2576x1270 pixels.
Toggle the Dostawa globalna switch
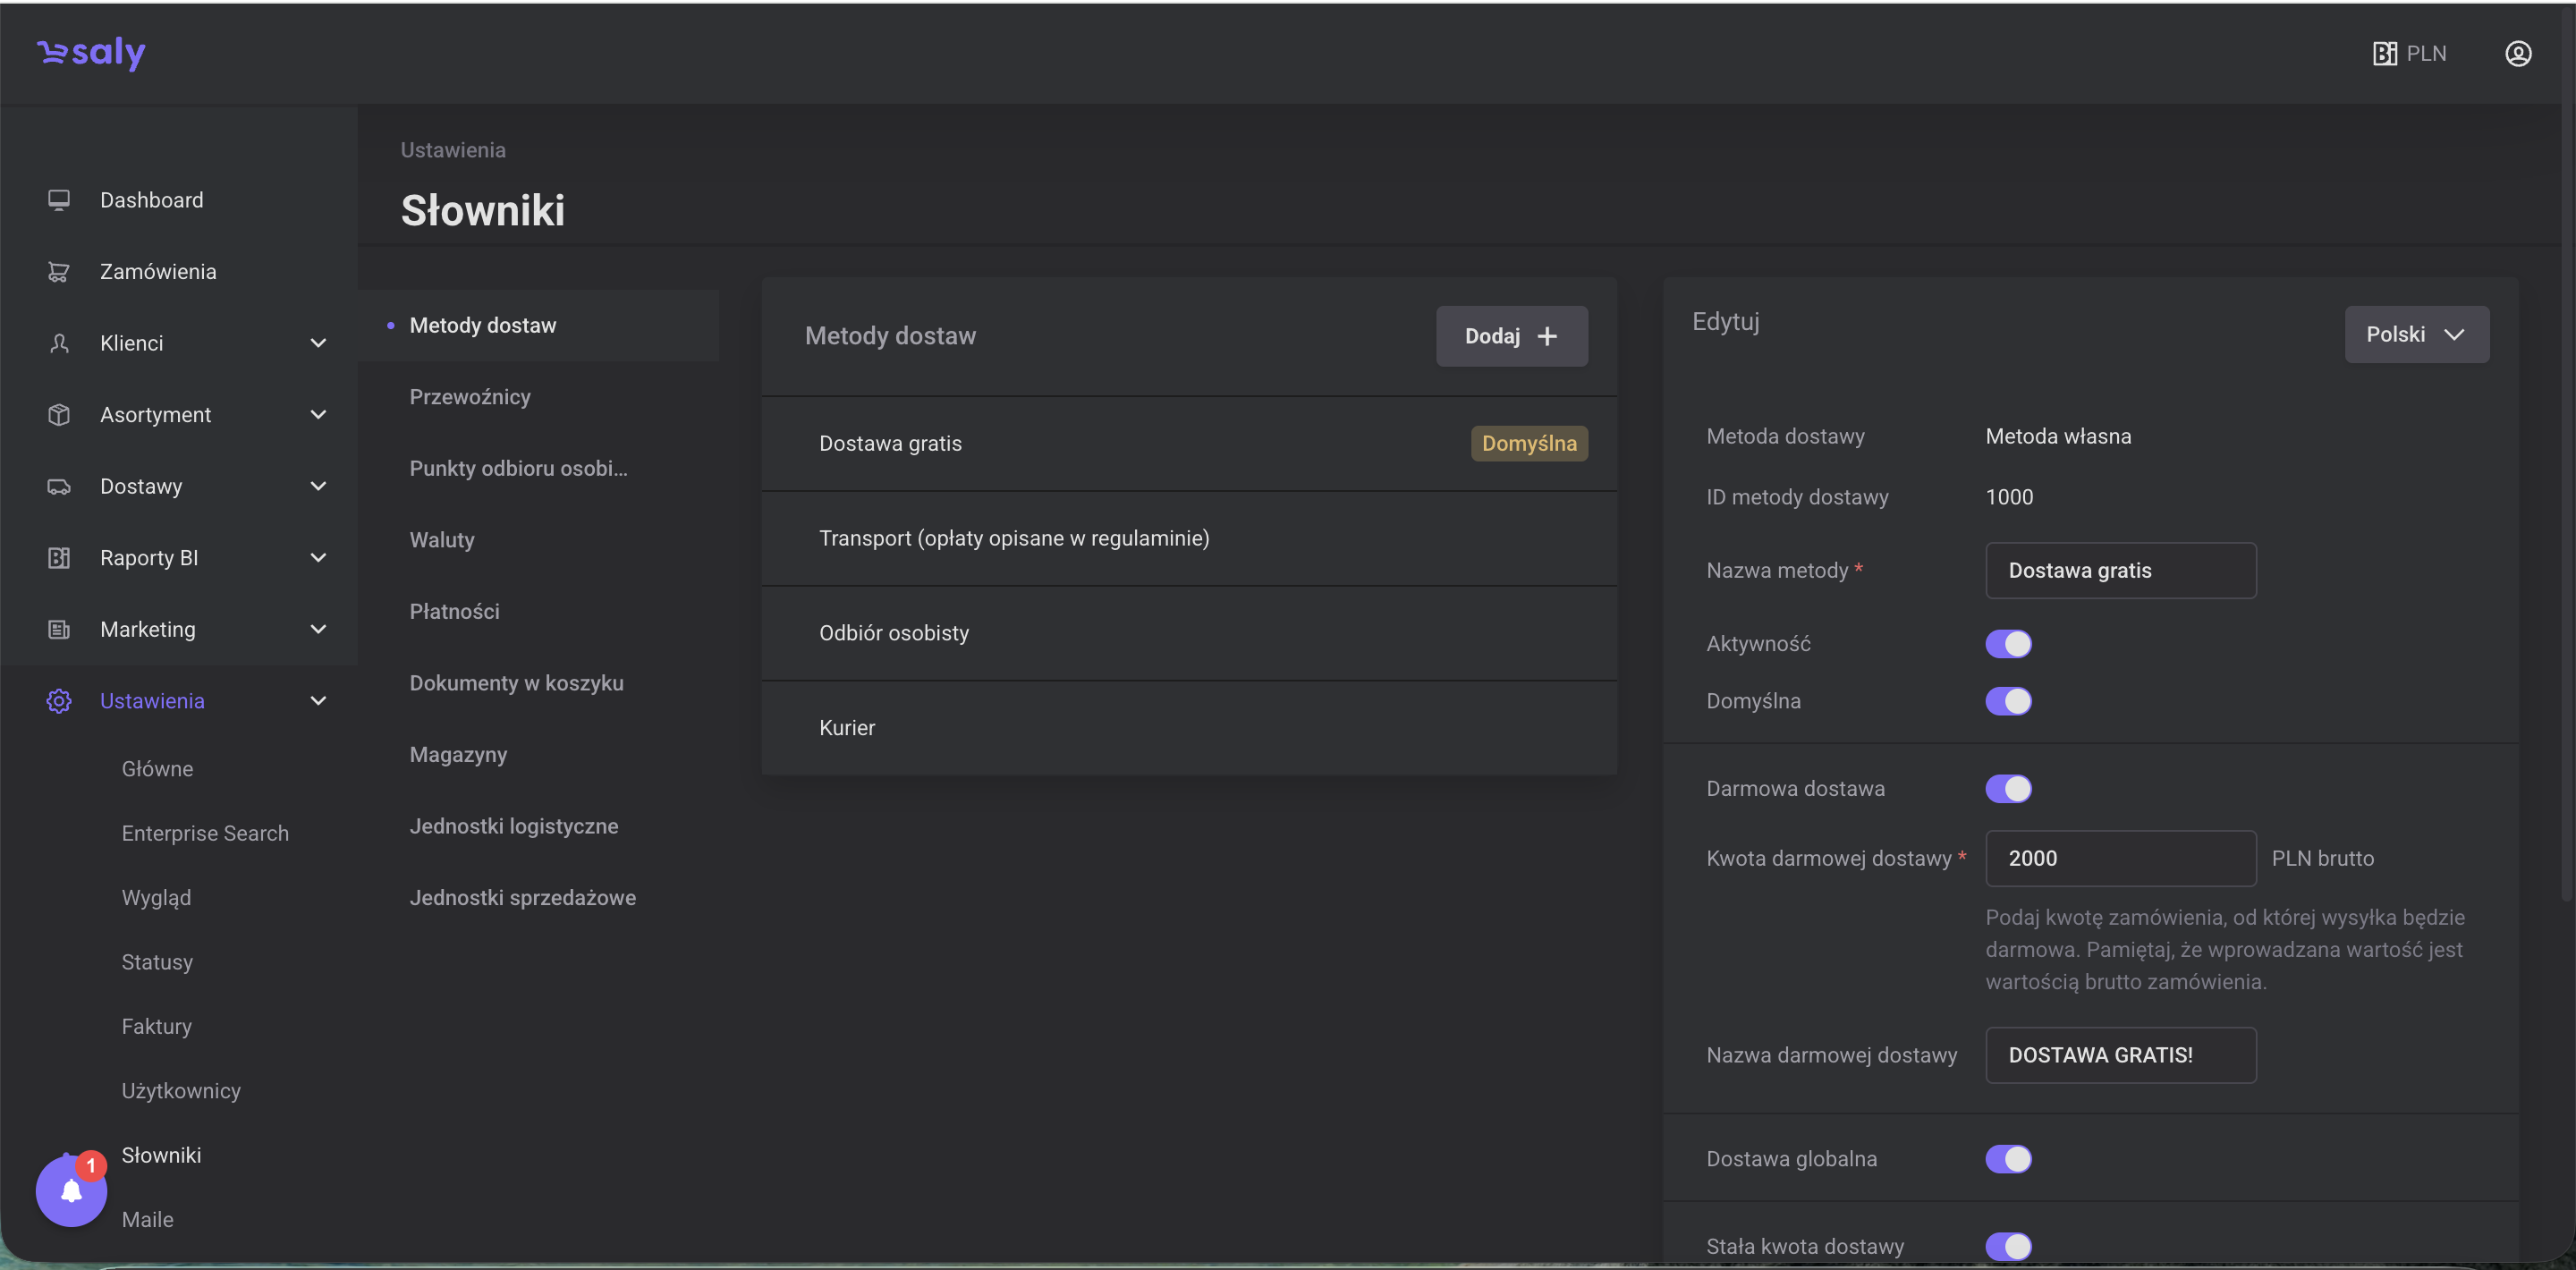tap(2008, 1158)
